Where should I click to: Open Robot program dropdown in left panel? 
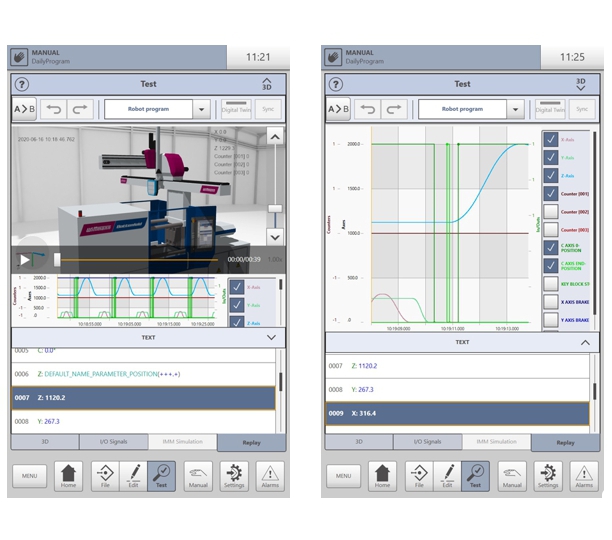[201, 109]
